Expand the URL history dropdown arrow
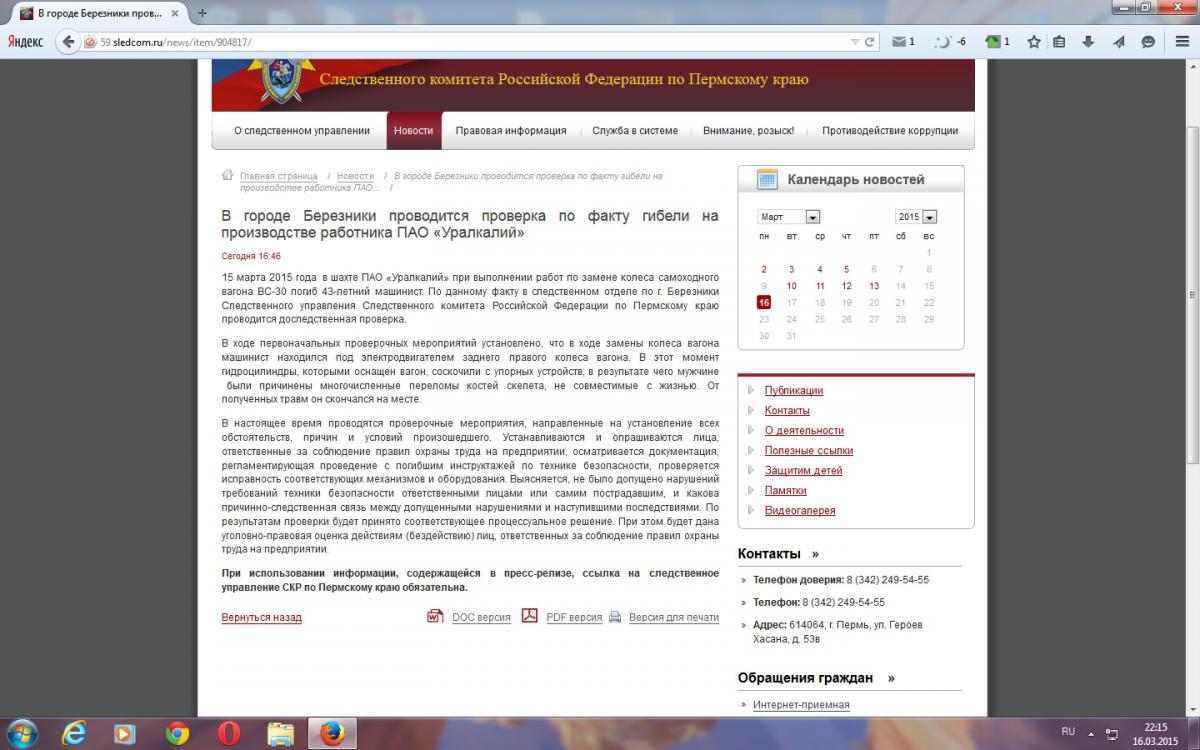The height and width of the screenshot is (750, 1200). point(855,42)
